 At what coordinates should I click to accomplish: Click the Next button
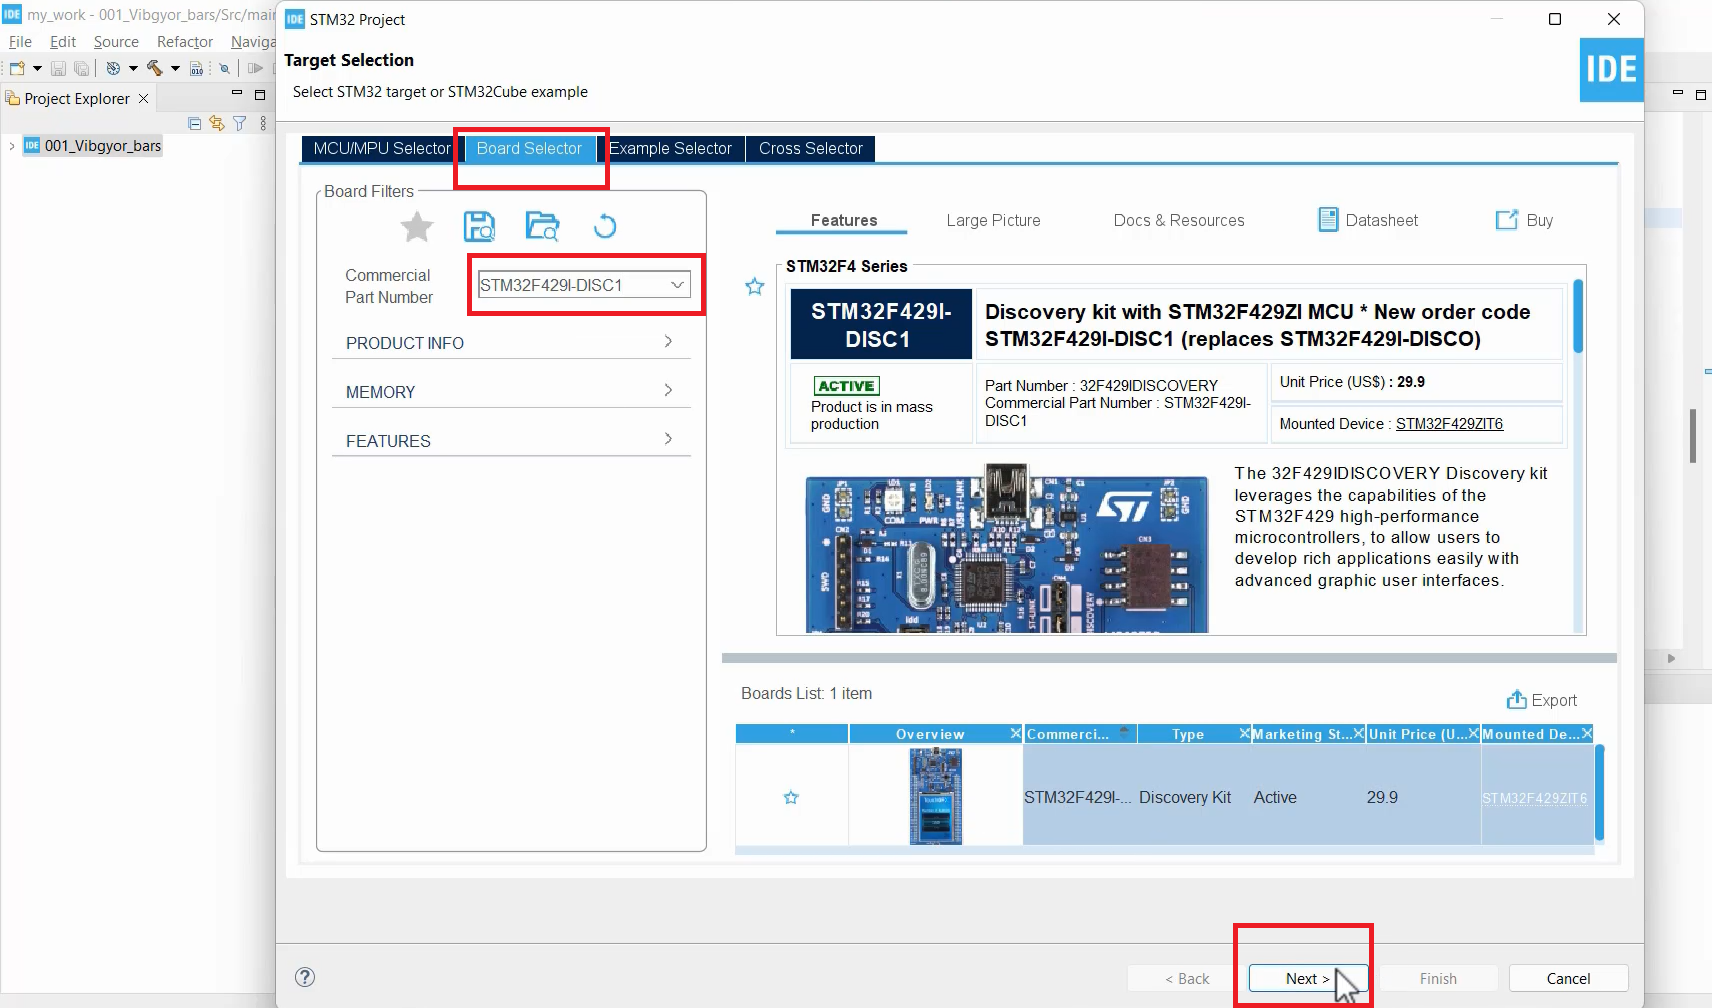[x=1308, y=978]
